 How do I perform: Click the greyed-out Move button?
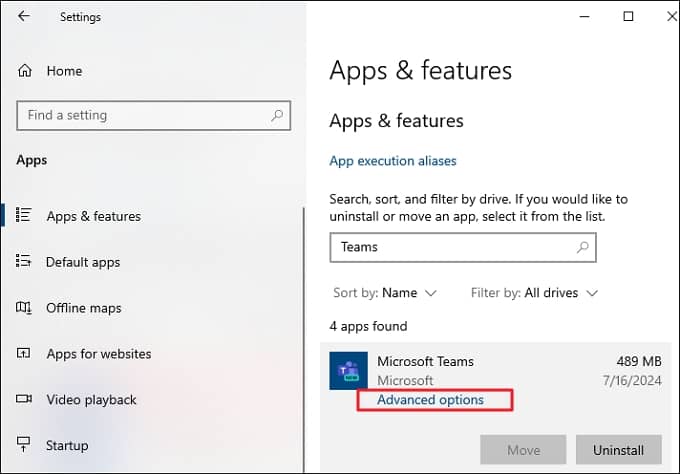coord(523,450)
